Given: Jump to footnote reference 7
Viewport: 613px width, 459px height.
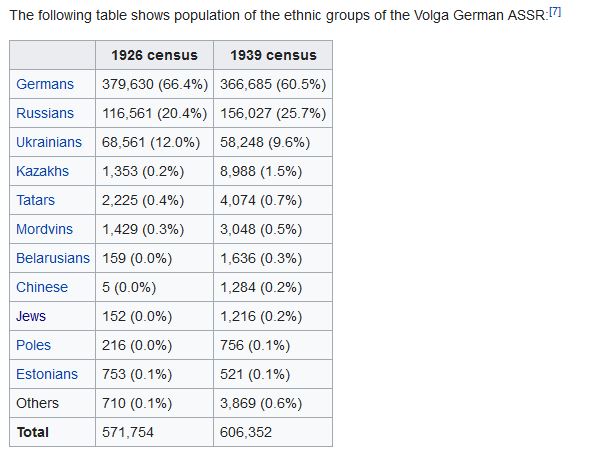Looking at the screenshot, I should pyautogui.click(x=555, y=11).
